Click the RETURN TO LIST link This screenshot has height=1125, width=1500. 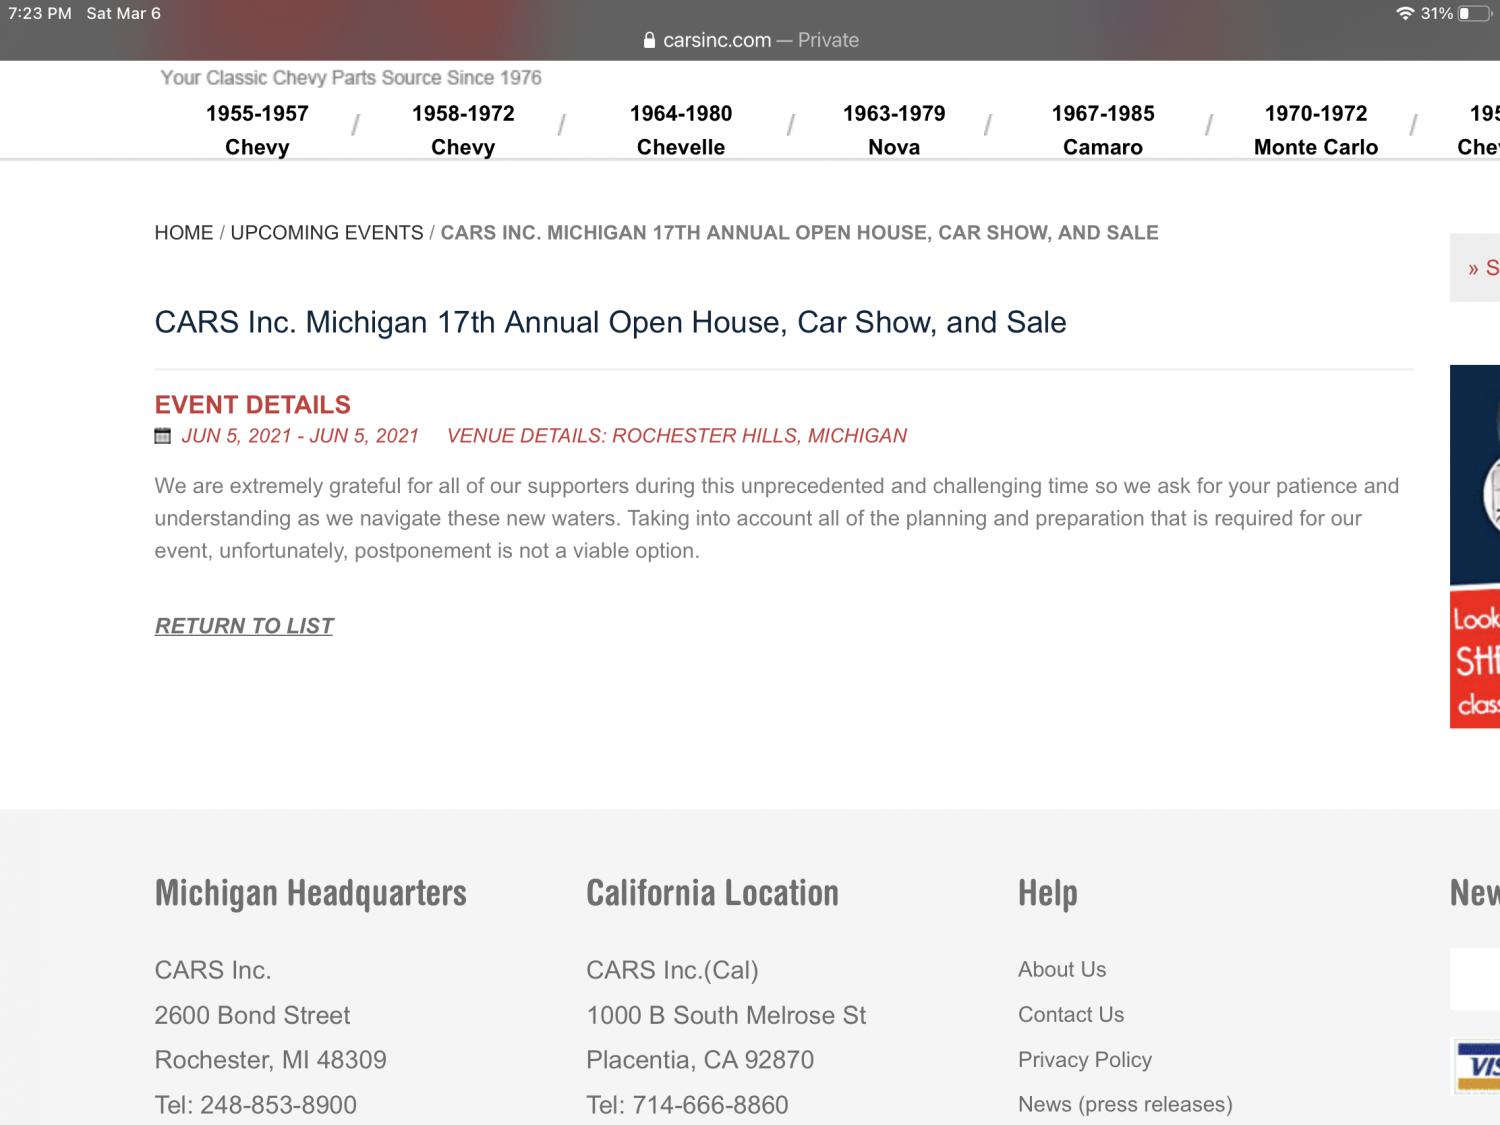244,626
